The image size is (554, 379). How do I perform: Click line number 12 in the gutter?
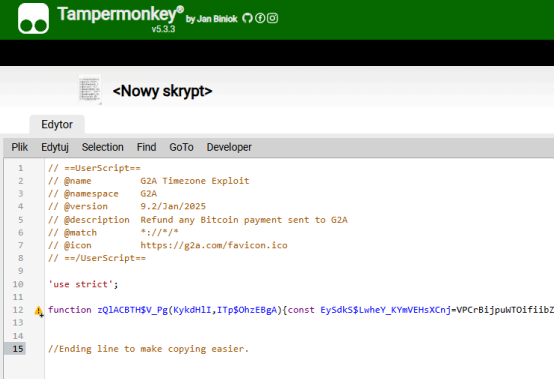click(18, 310)
